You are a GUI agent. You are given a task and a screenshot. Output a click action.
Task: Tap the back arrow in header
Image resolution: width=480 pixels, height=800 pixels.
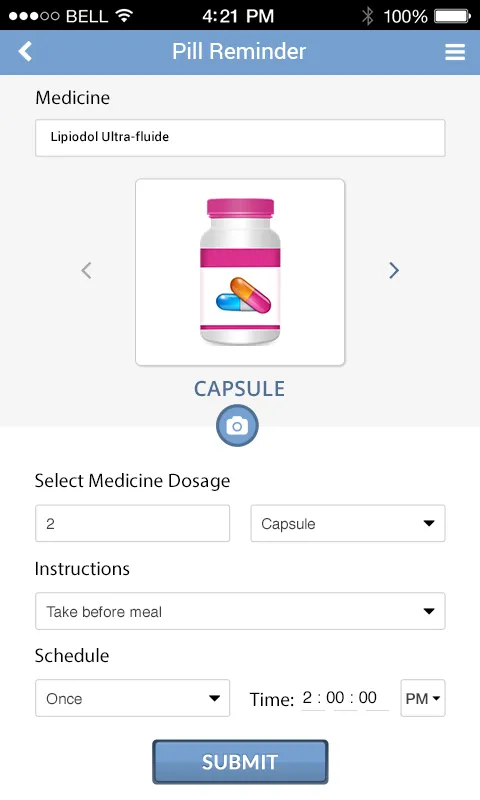click(x=25, y=52)
